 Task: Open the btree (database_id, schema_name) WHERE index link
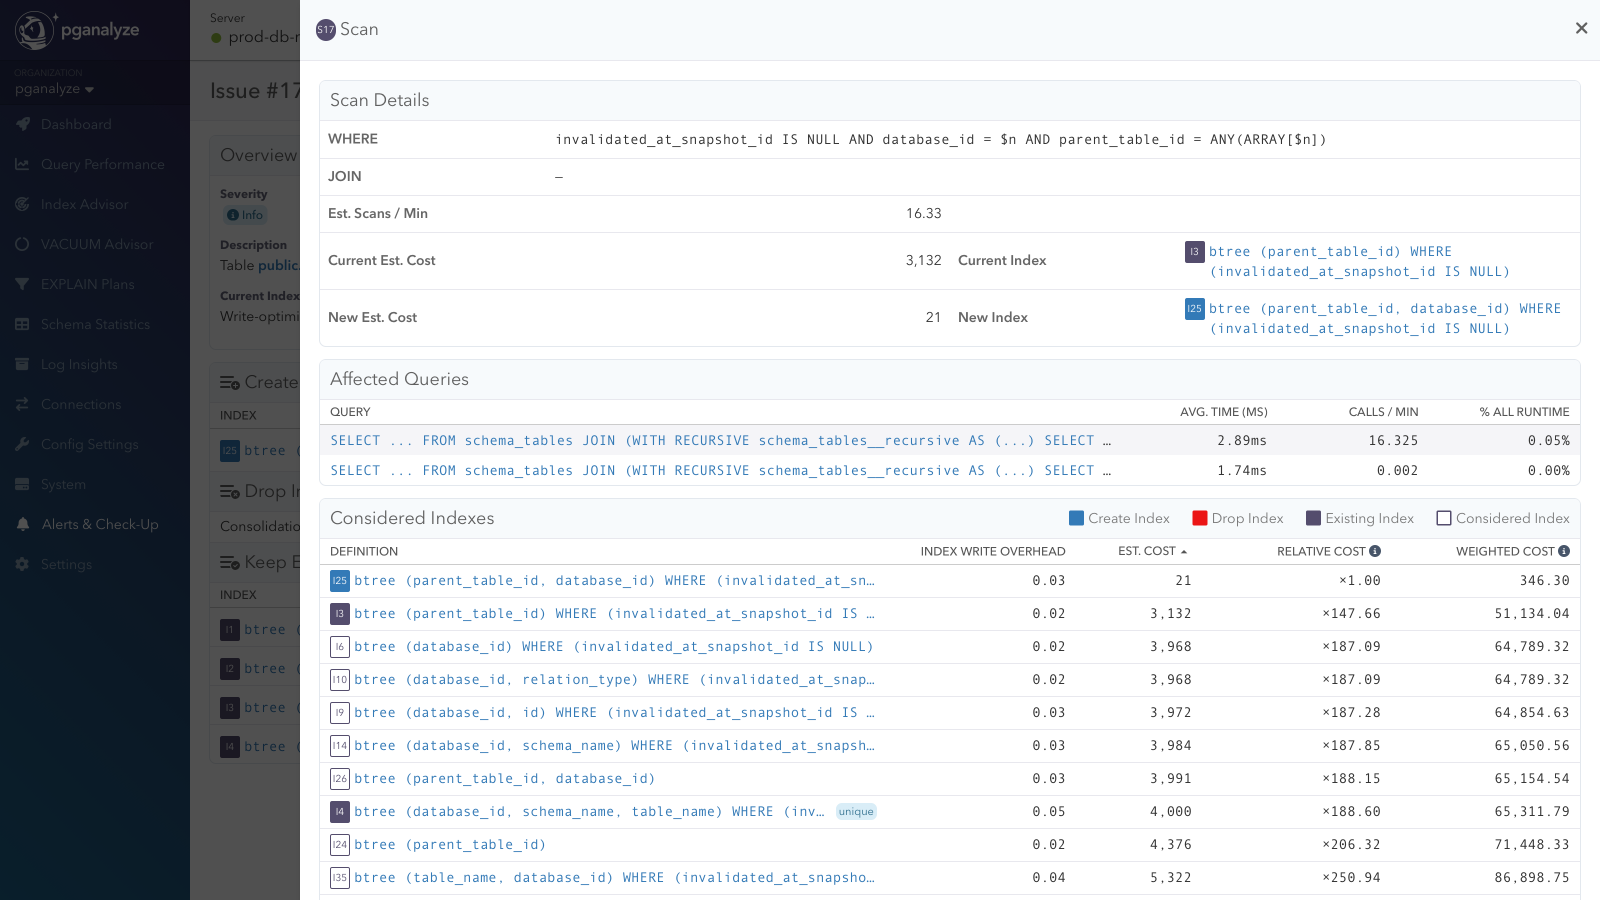(614, 746)
